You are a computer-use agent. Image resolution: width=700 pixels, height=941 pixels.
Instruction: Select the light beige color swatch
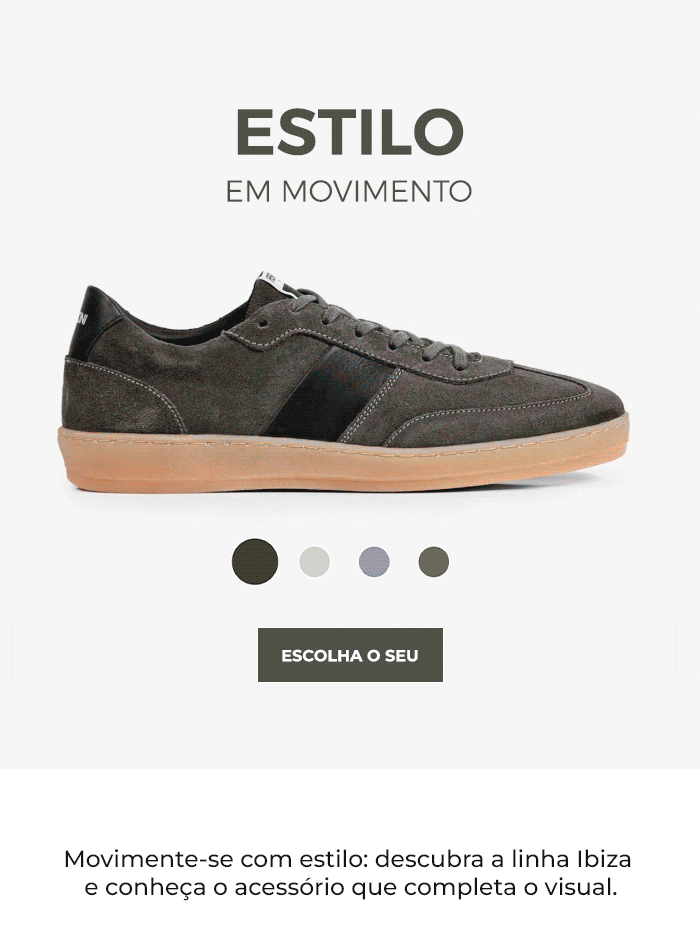click(x=315, y=562)
